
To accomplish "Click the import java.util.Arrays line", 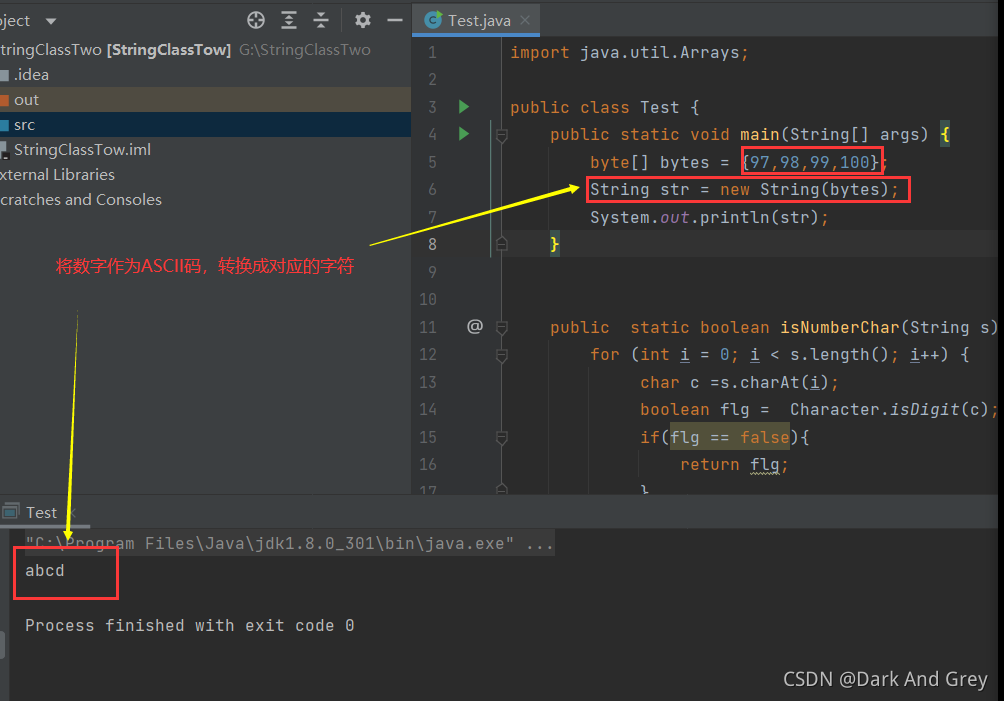I will [x=629, y=52].
